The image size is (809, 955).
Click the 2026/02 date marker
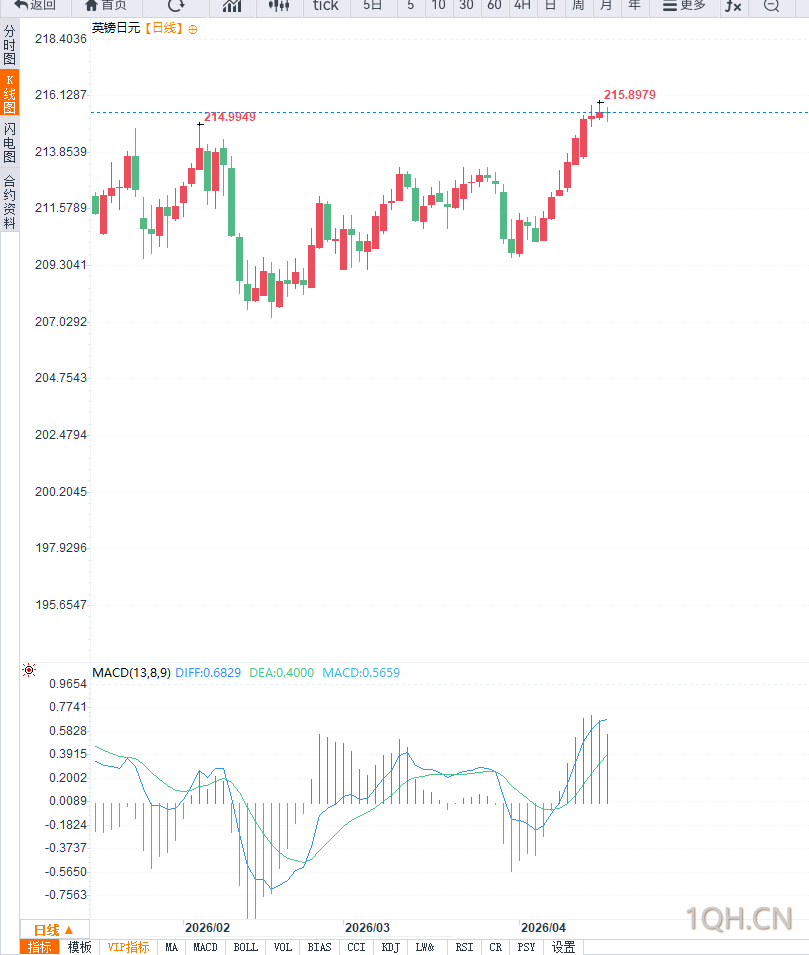(x=207, y=928)
